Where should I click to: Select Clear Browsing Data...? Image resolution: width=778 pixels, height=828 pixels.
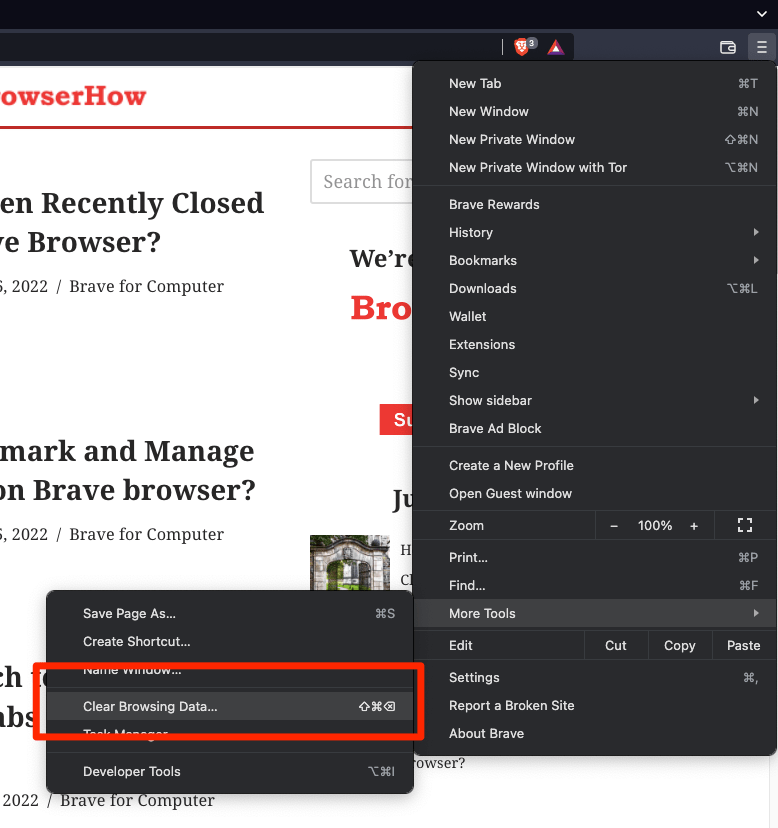coord(230,706)
